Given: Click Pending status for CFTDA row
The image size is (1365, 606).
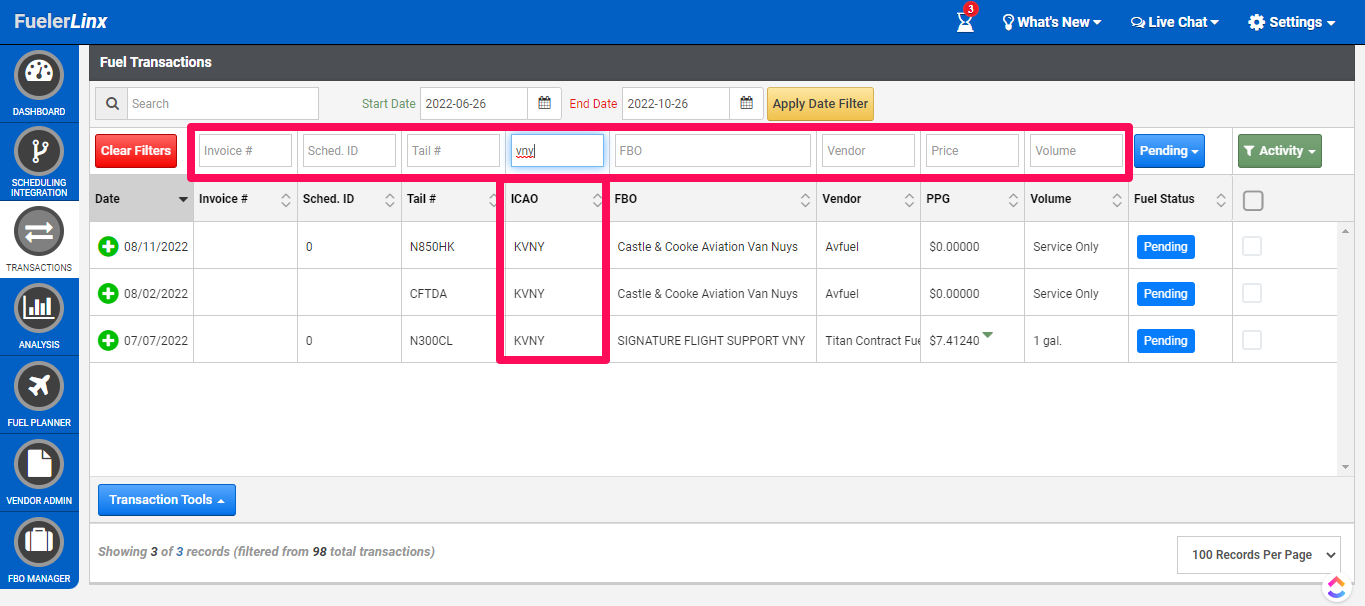Looking at the screenshot, I should click(1165, 294).
